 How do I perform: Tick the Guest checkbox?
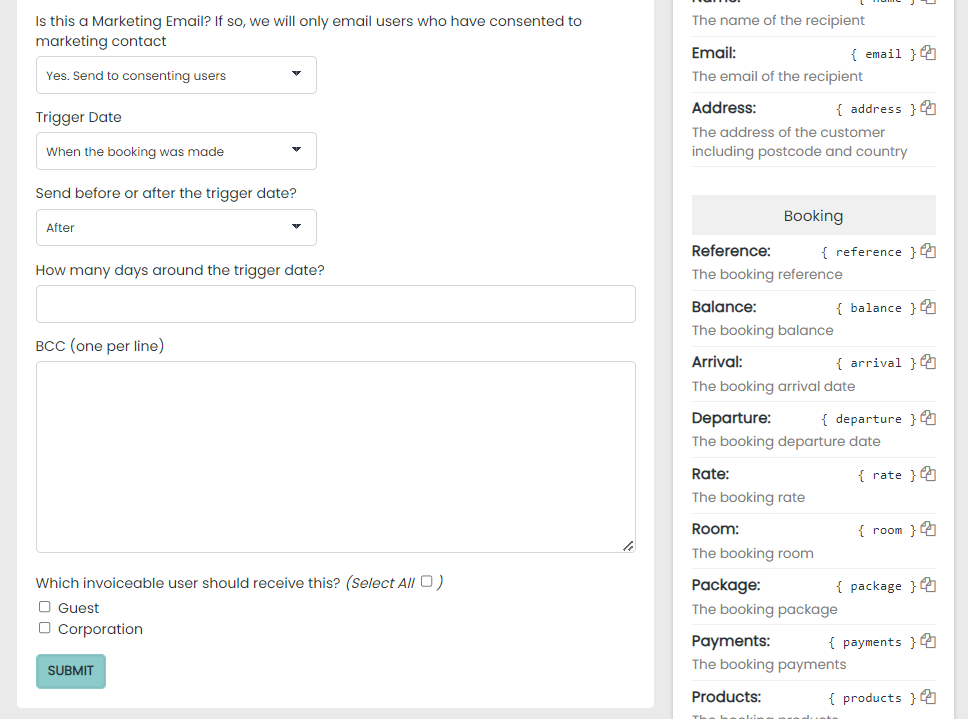[44, 607]
